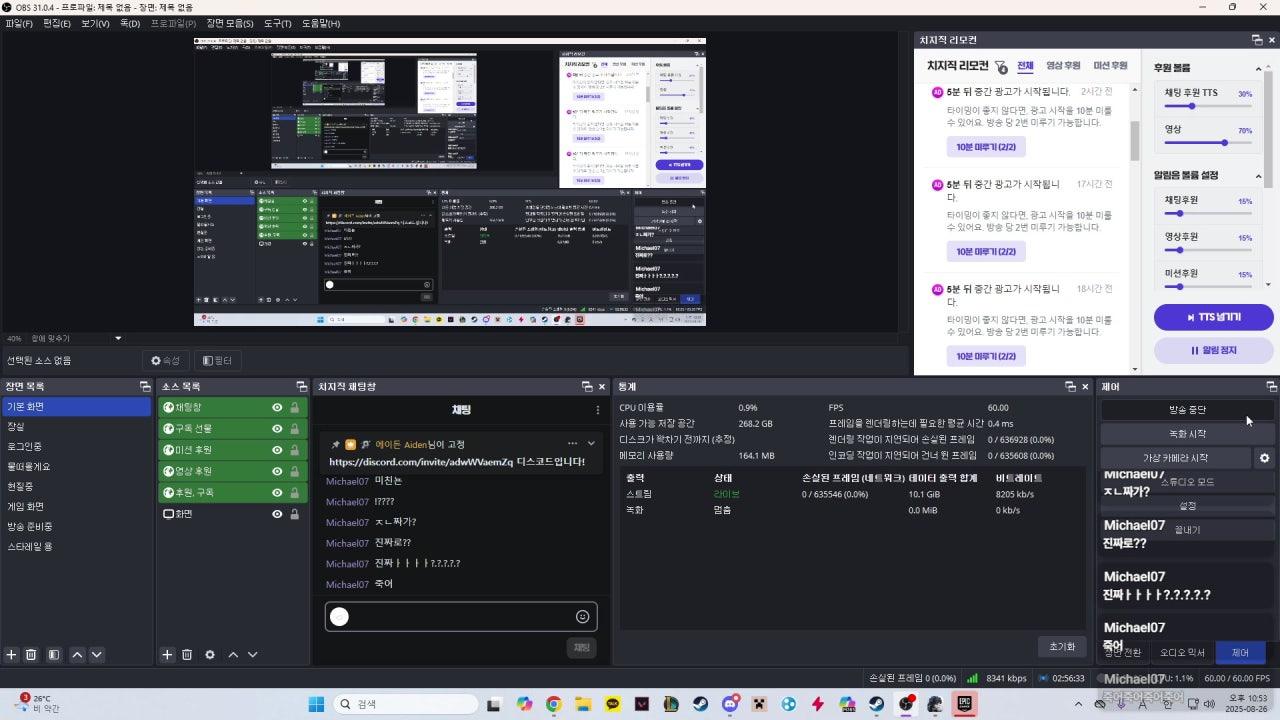
Task: Open the 치지직 리모컨 filter icon
Action: coord(1001,67)
